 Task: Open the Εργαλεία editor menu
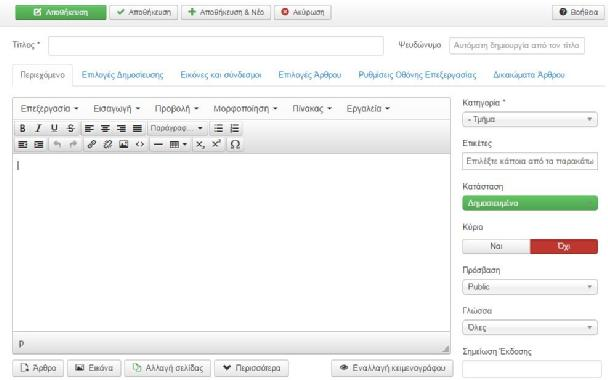pos(368,109)
